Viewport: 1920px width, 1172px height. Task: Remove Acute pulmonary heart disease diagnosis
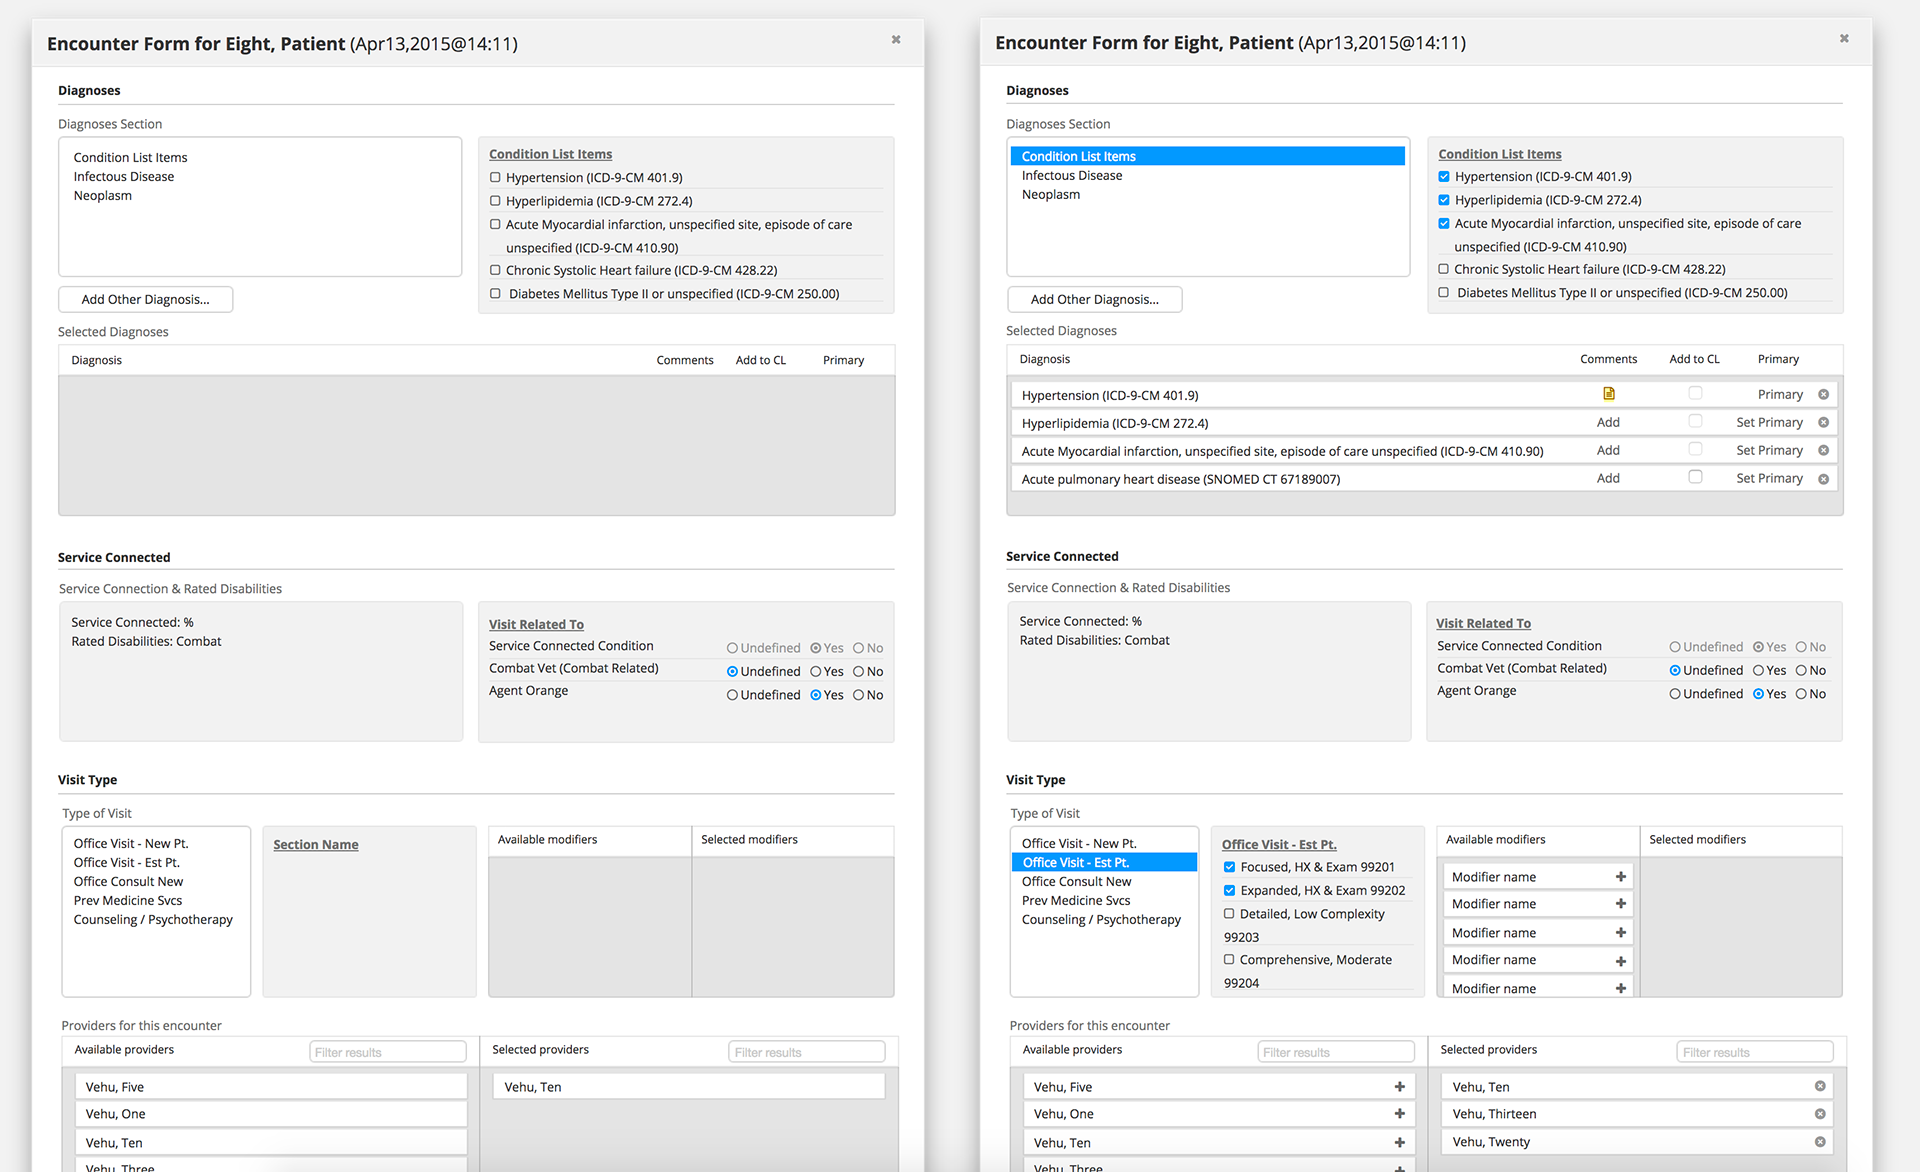click(1823, 479)
